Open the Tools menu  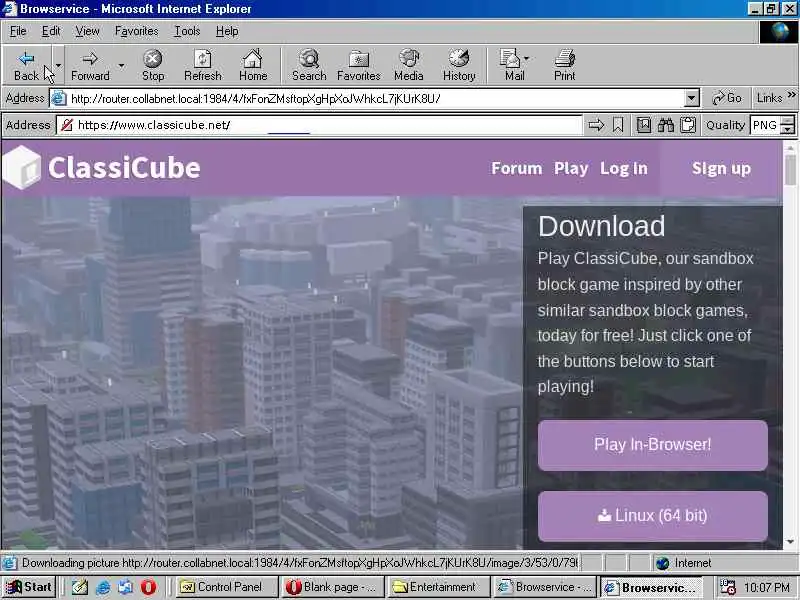point(187,31)
